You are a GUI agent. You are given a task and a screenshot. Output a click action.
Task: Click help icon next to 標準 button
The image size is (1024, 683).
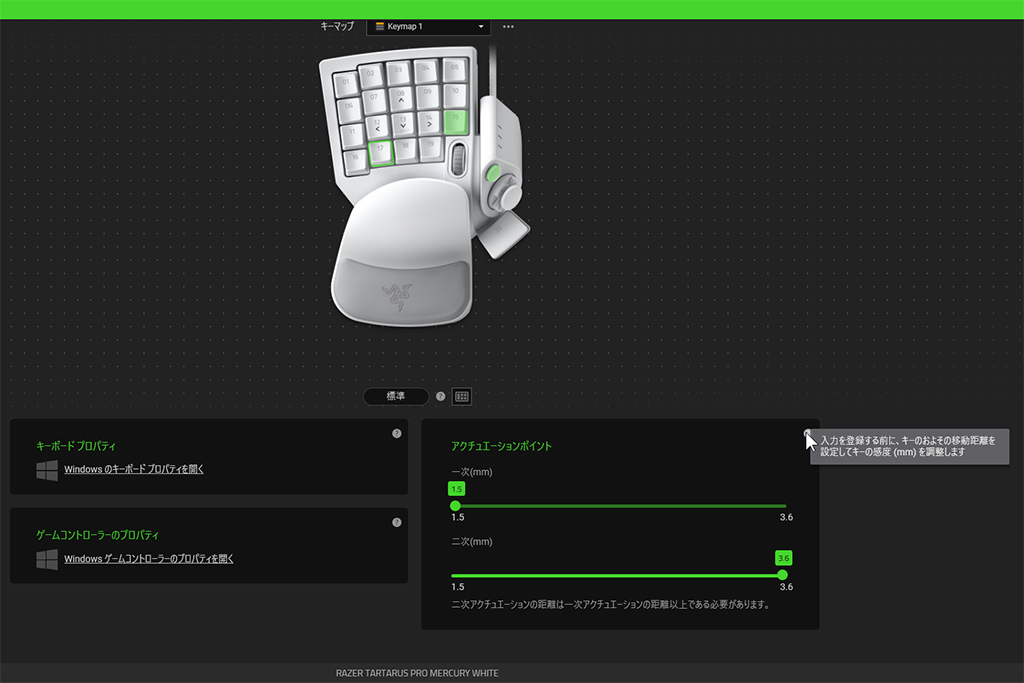(441, 396)
